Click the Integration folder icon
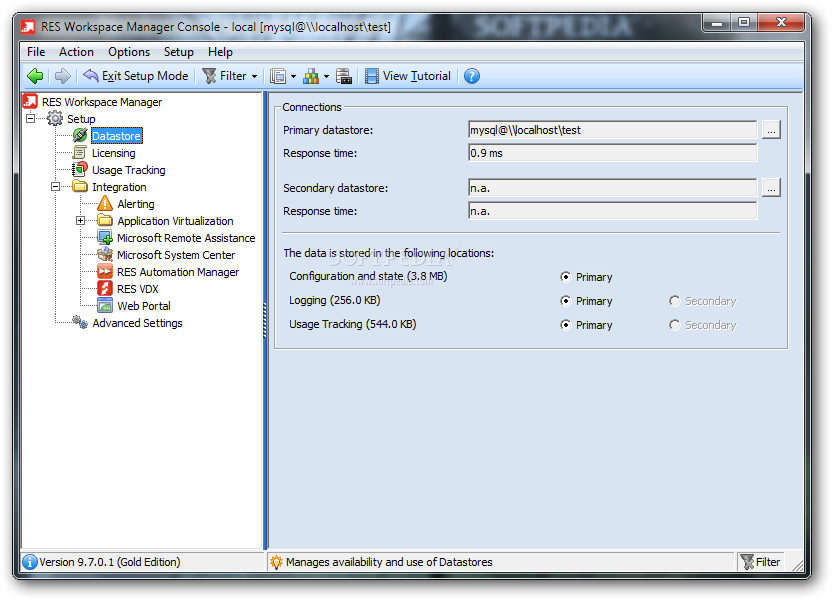The width and height of the screenshot is (832, 600). point(80,186)
